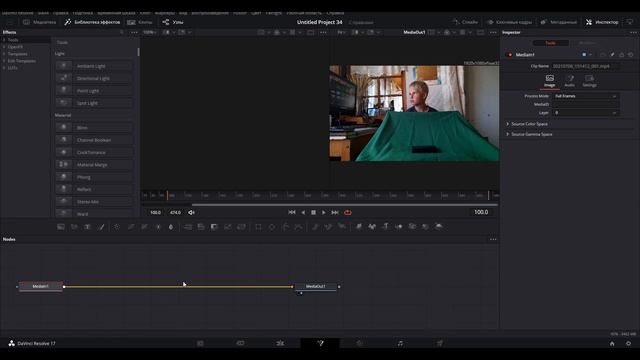Viewport: 640px width, 360px height.
Task: Toggle the Узлы panel button
Action: click(173, 22)
